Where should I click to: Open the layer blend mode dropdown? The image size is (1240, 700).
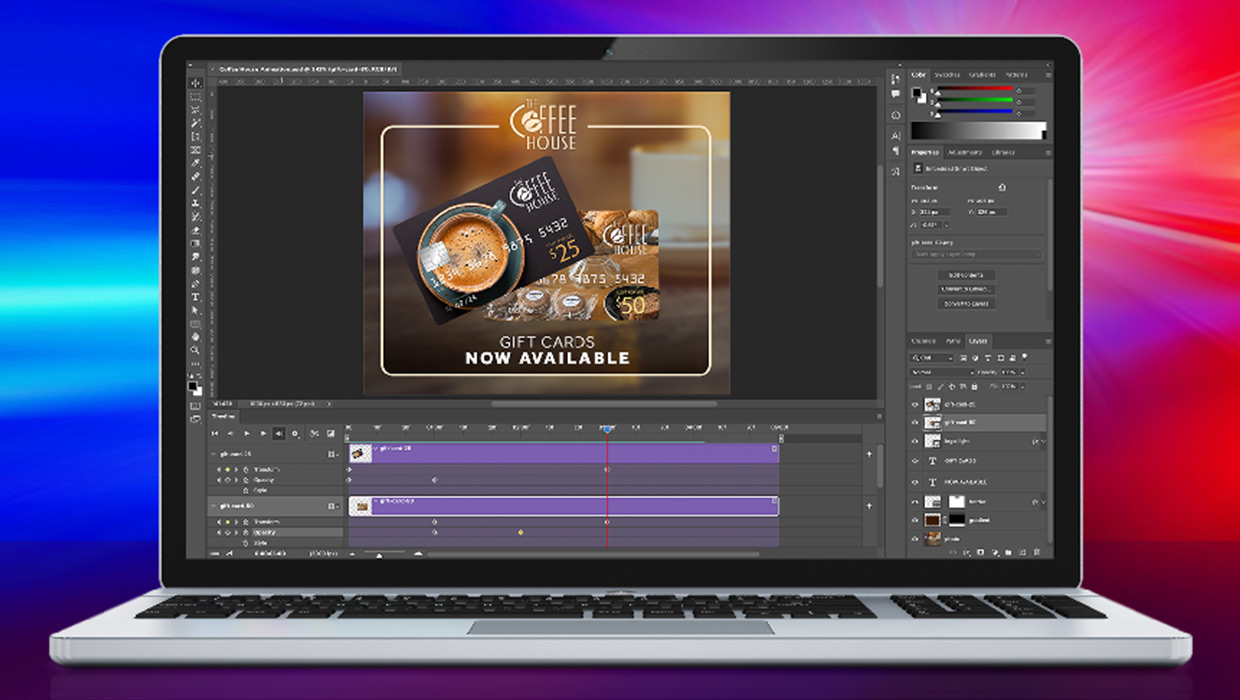942,372
